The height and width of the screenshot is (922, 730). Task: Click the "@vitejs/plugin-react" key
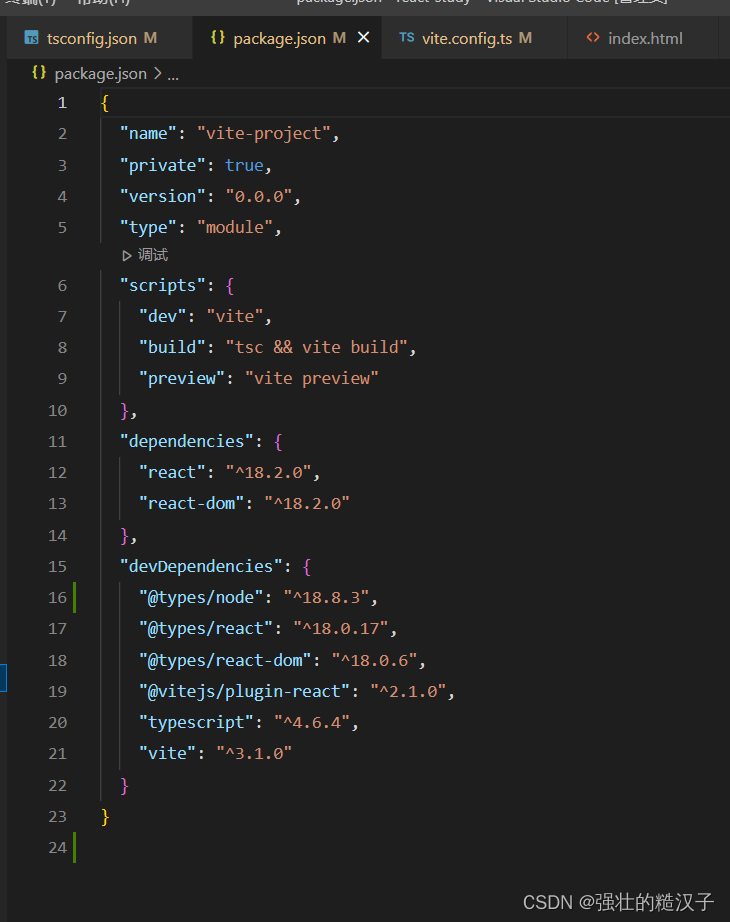pos(245,692)
